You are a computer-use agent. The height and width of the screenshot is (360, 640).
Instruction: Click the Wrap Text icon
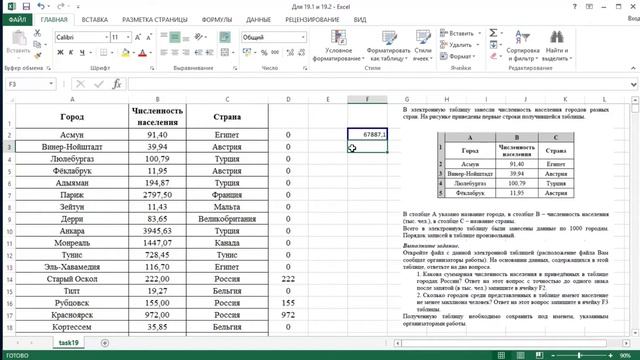tap(224, 37)
